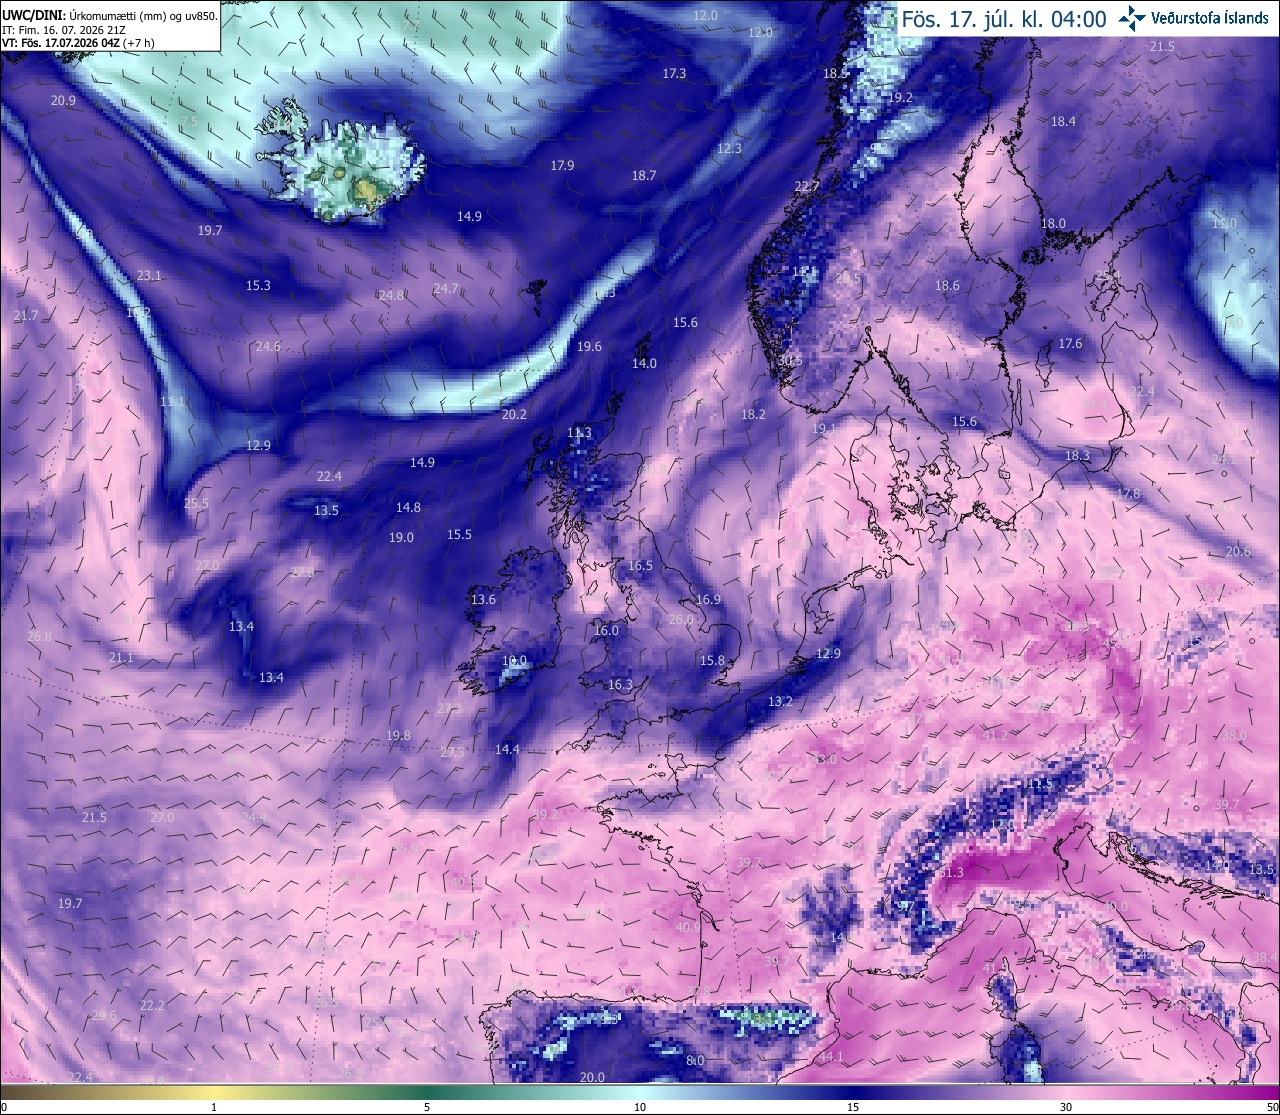Viewport: 1280px width, 1115px height.
Task: Click the 5 tick on the colour legend
Action: coord(427,1107)
